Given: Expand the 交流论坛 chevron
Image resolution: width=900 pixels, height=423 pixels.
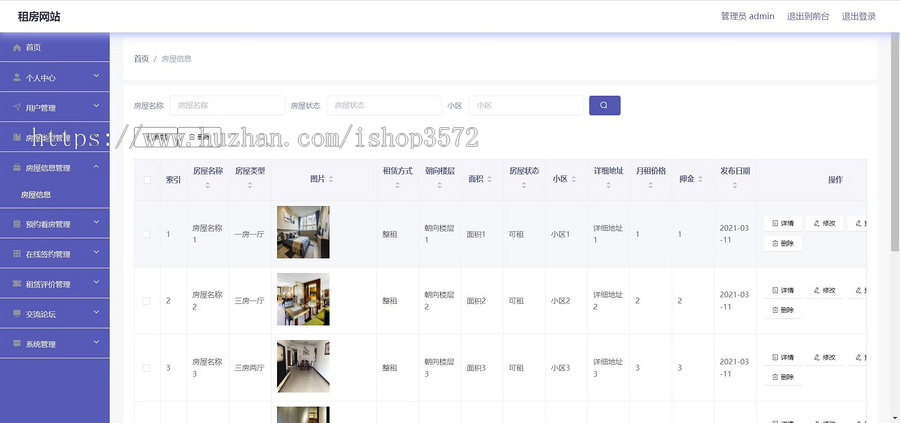Looking at the screenshot, I should pyautogui.click(x=96, y=312).
